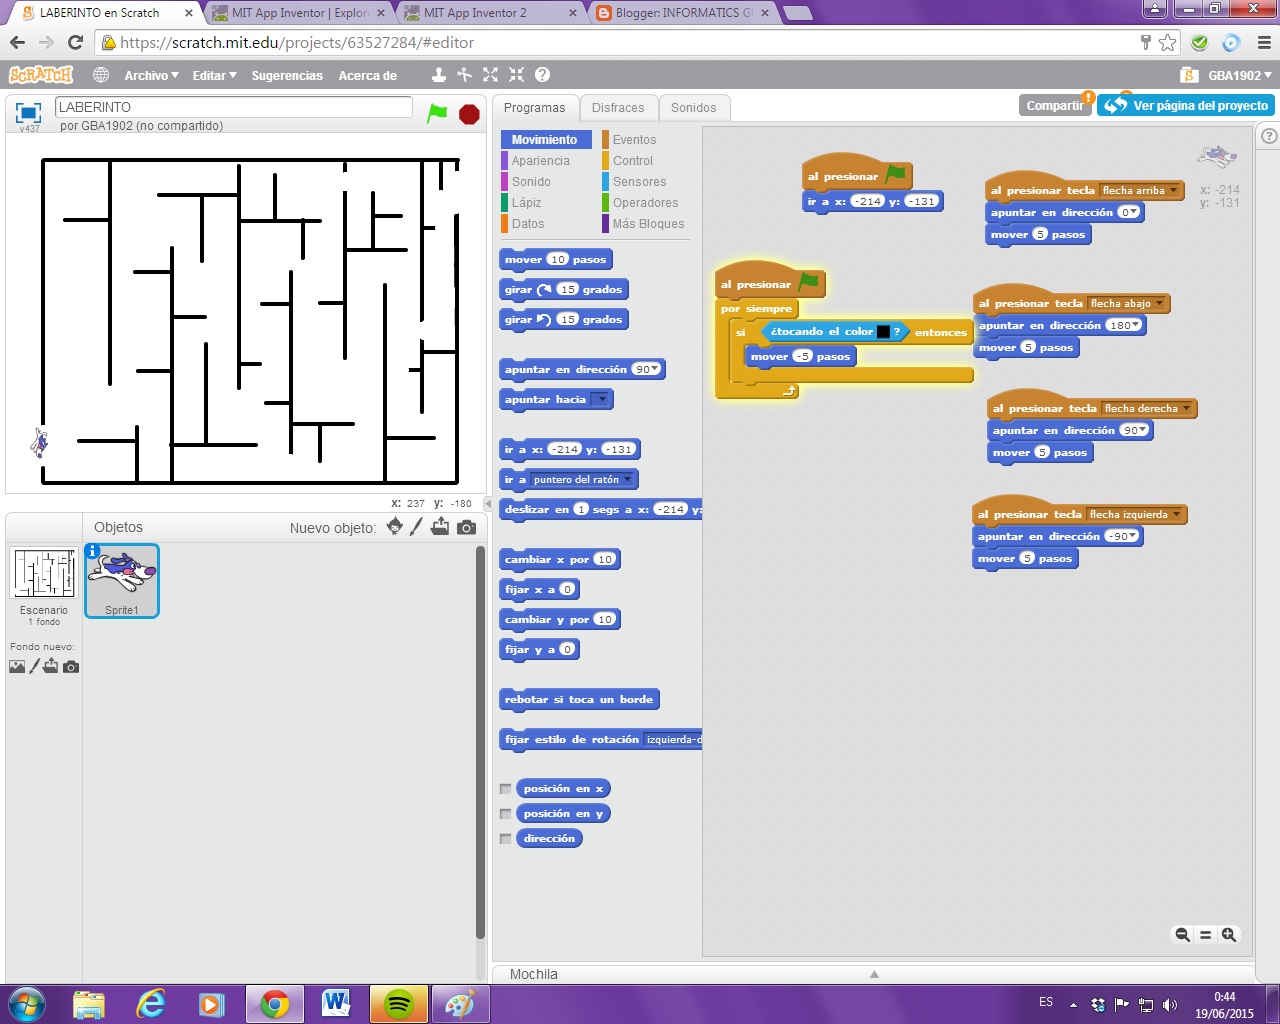Open Sprite1 info with the blue i icon
The height and width of the screenshot is (1024, 1280).
pos(93,552)
